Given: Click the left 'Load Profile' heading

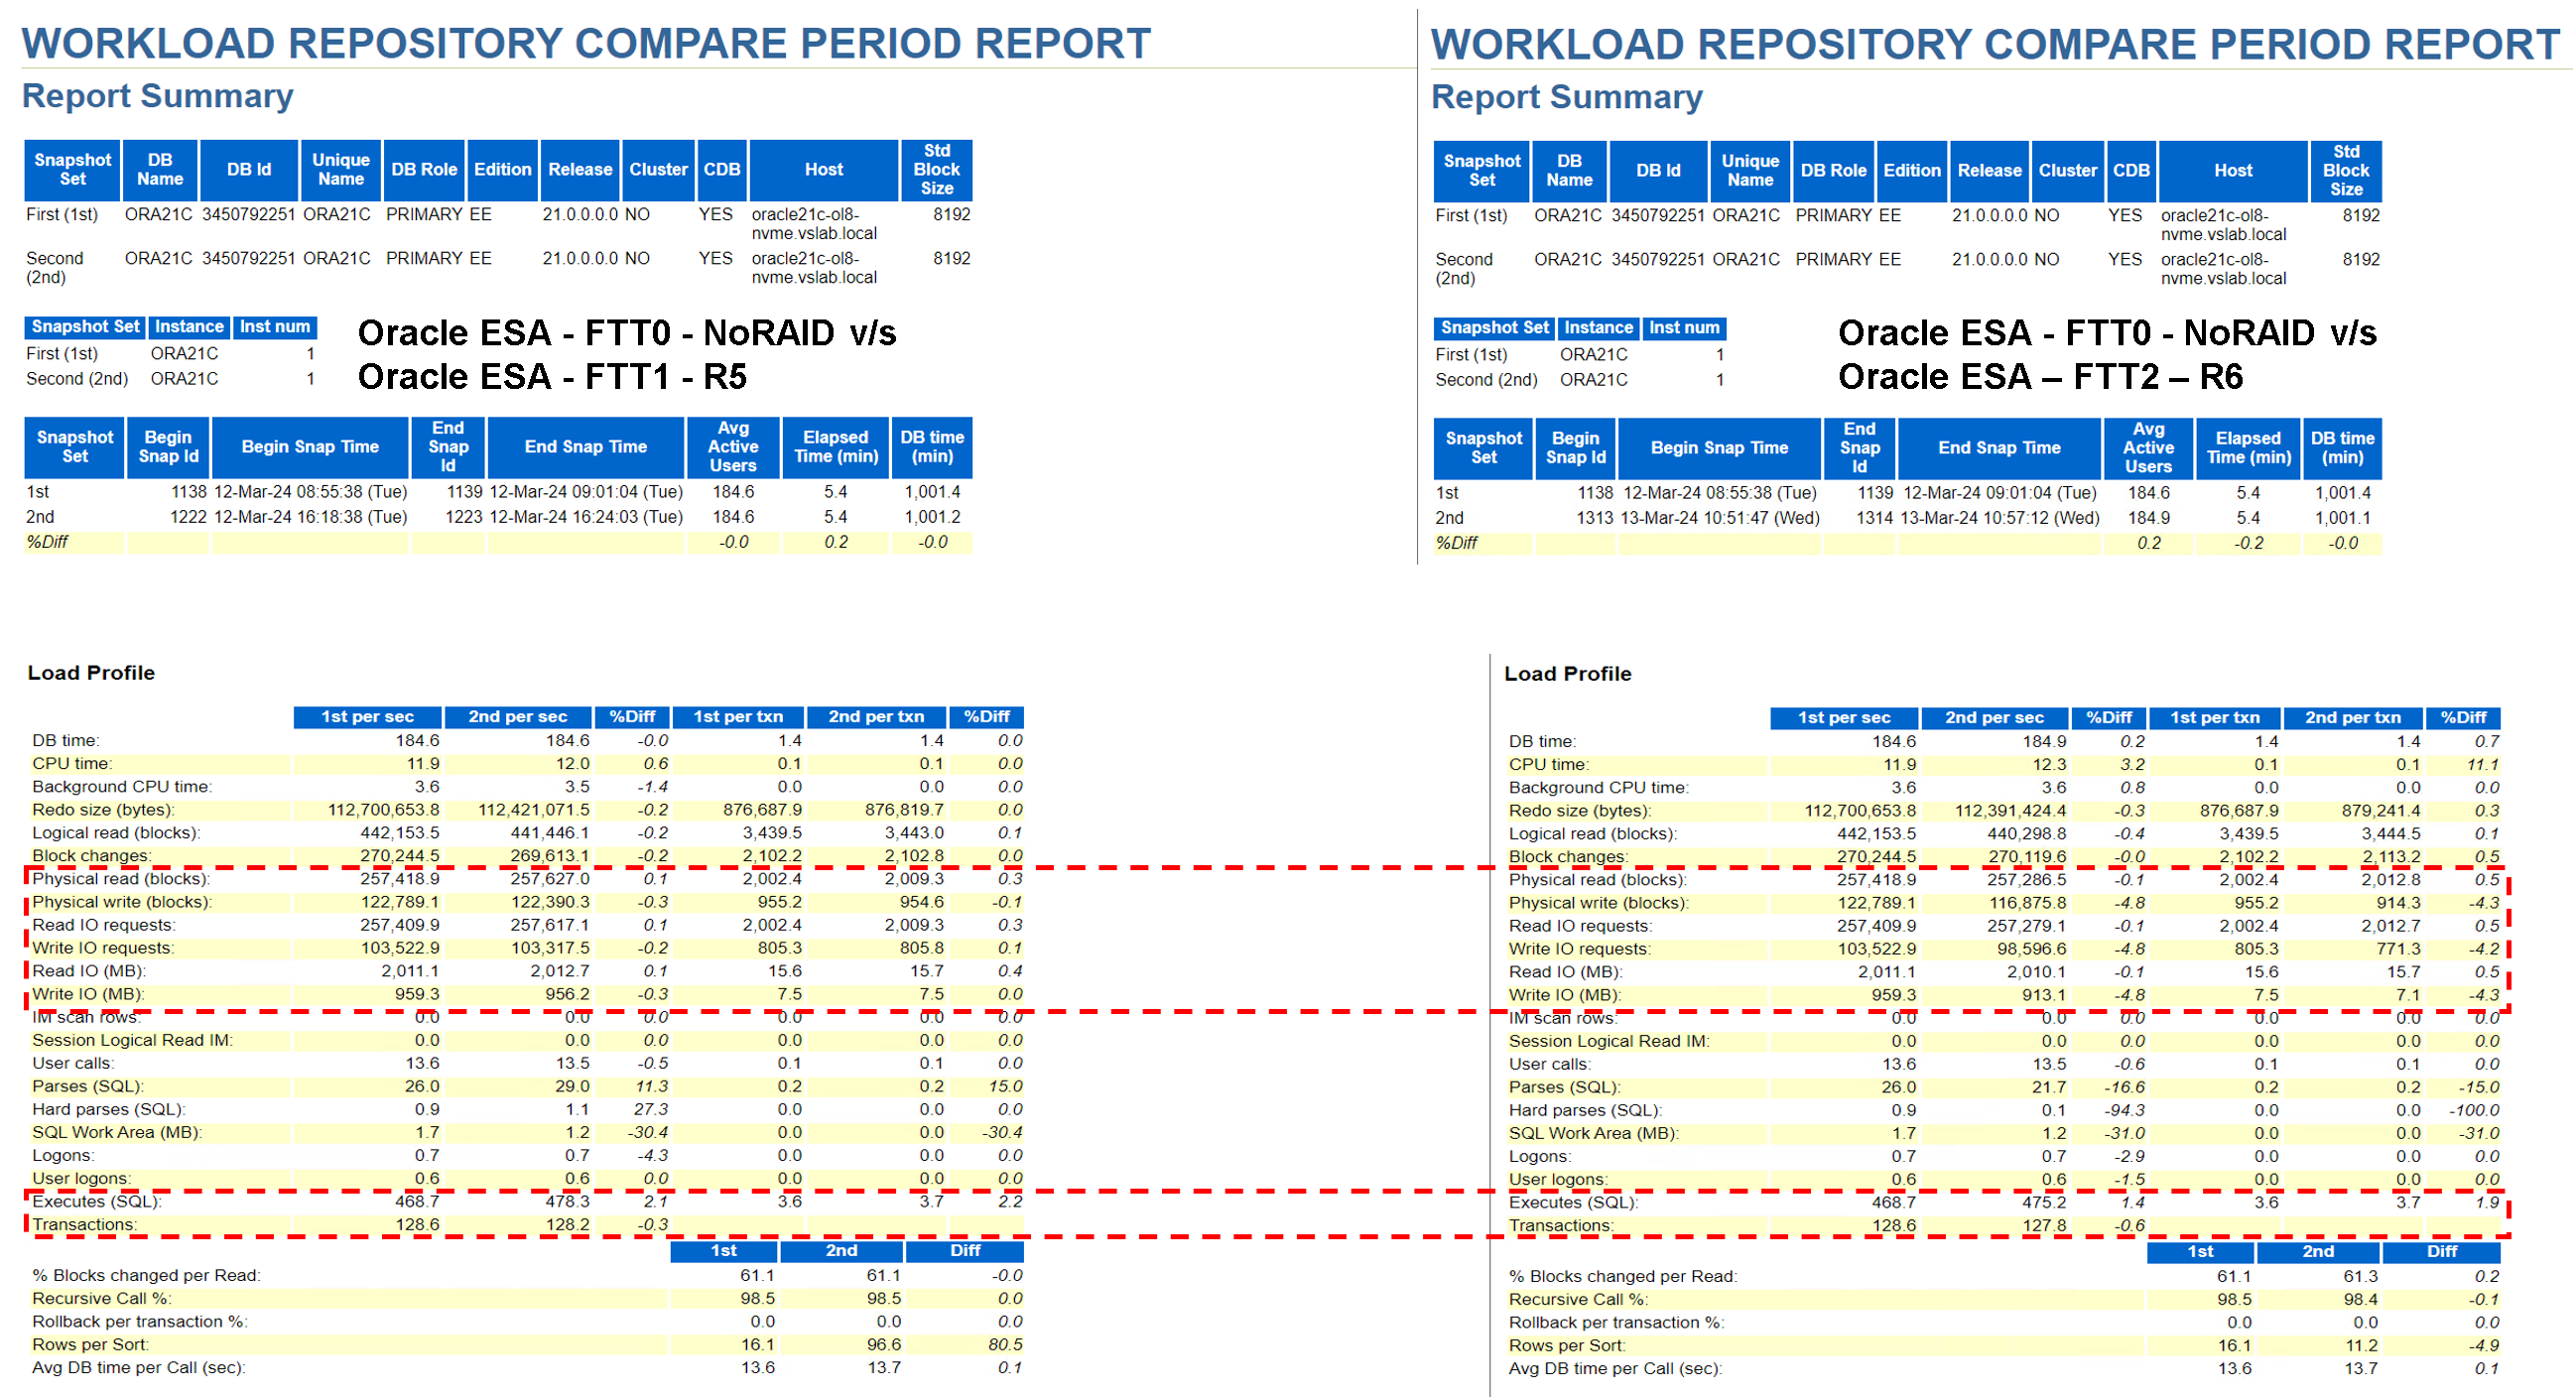Looking at the screenshot, I should click(x=91, y=673).
